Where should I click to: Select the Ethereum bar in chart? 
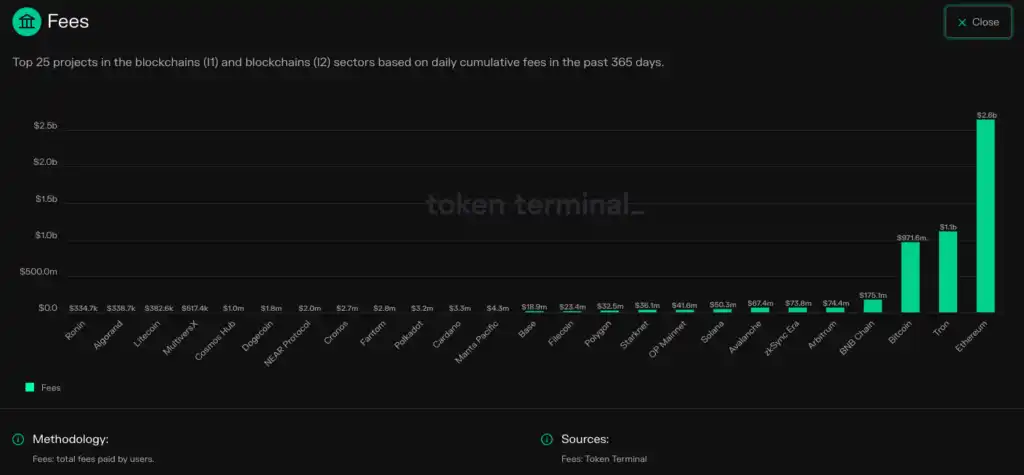tap(986, 216)
